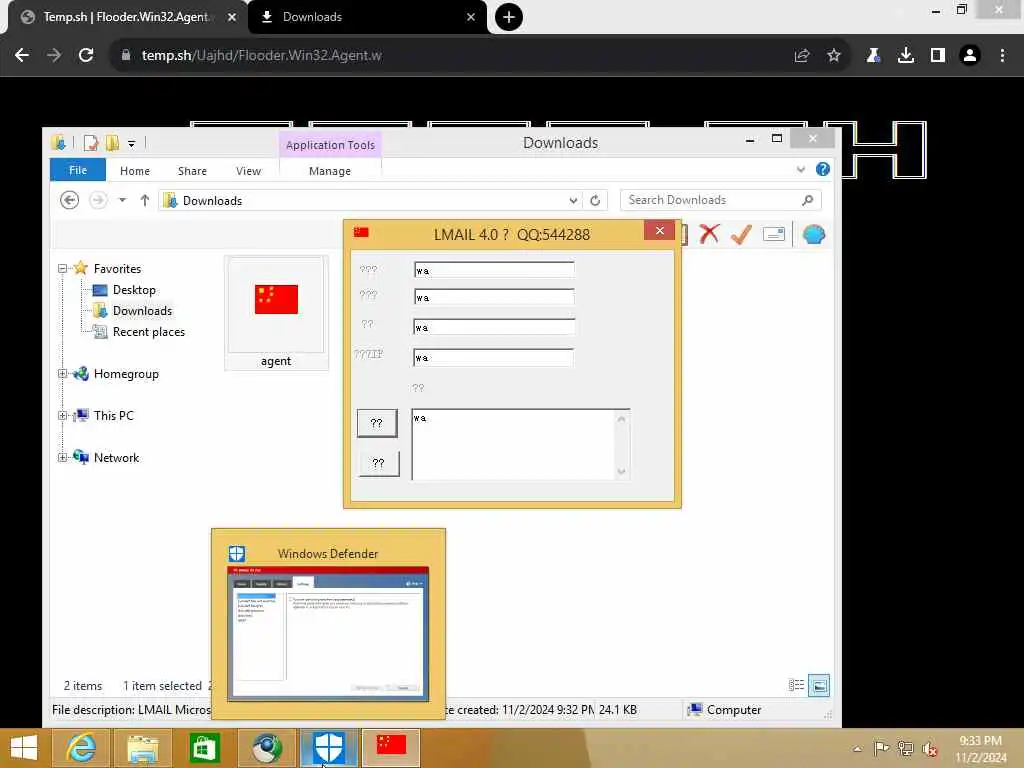Click the rename icon in Explorer toolbar

click(774, 234)
